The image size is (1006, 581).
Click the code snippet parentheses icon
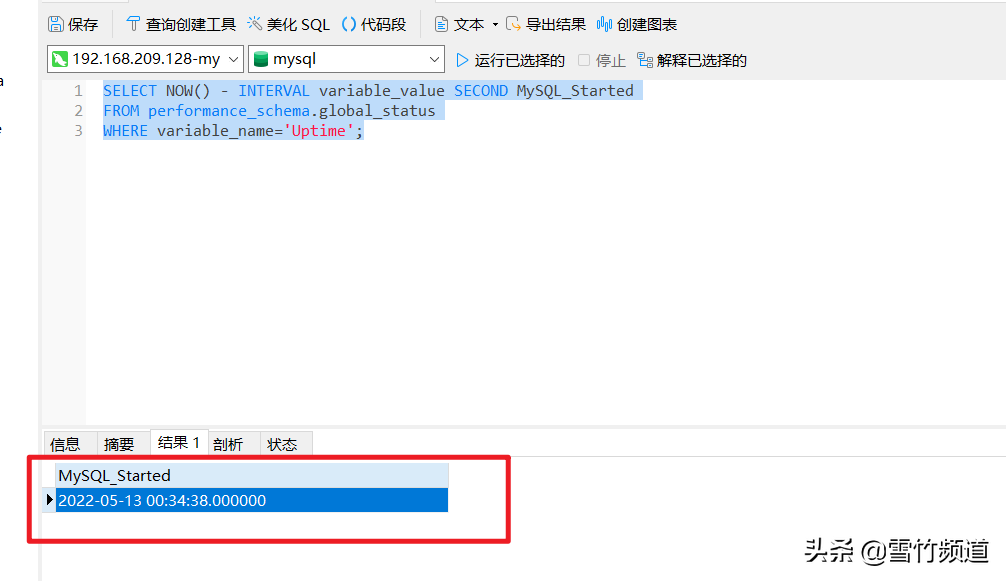pos(349,24)
